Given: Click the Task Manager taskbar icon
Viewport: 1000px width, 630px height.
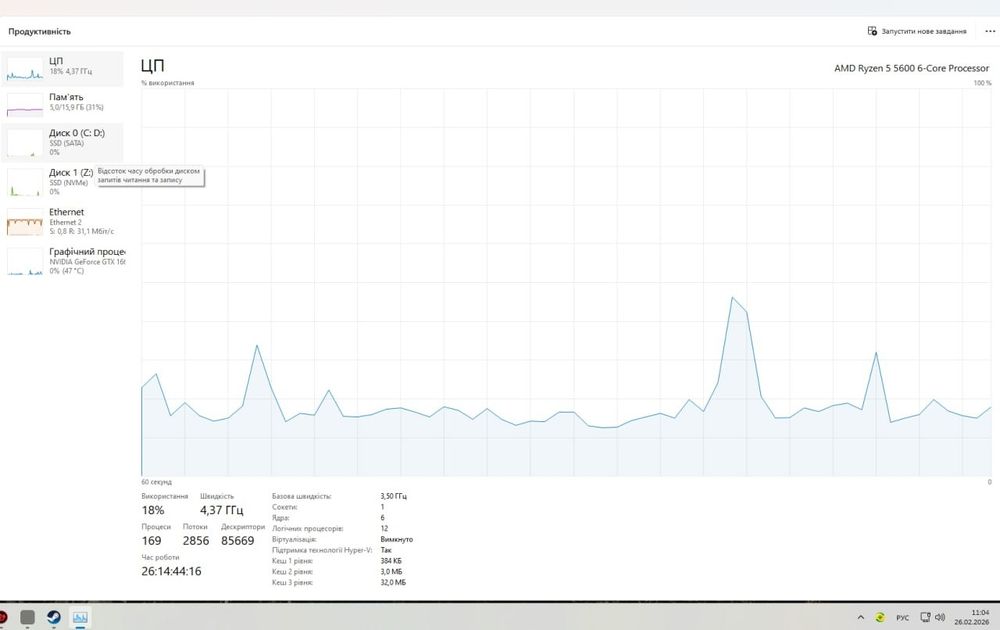Looking at the screenshot, I should (80, 617).
